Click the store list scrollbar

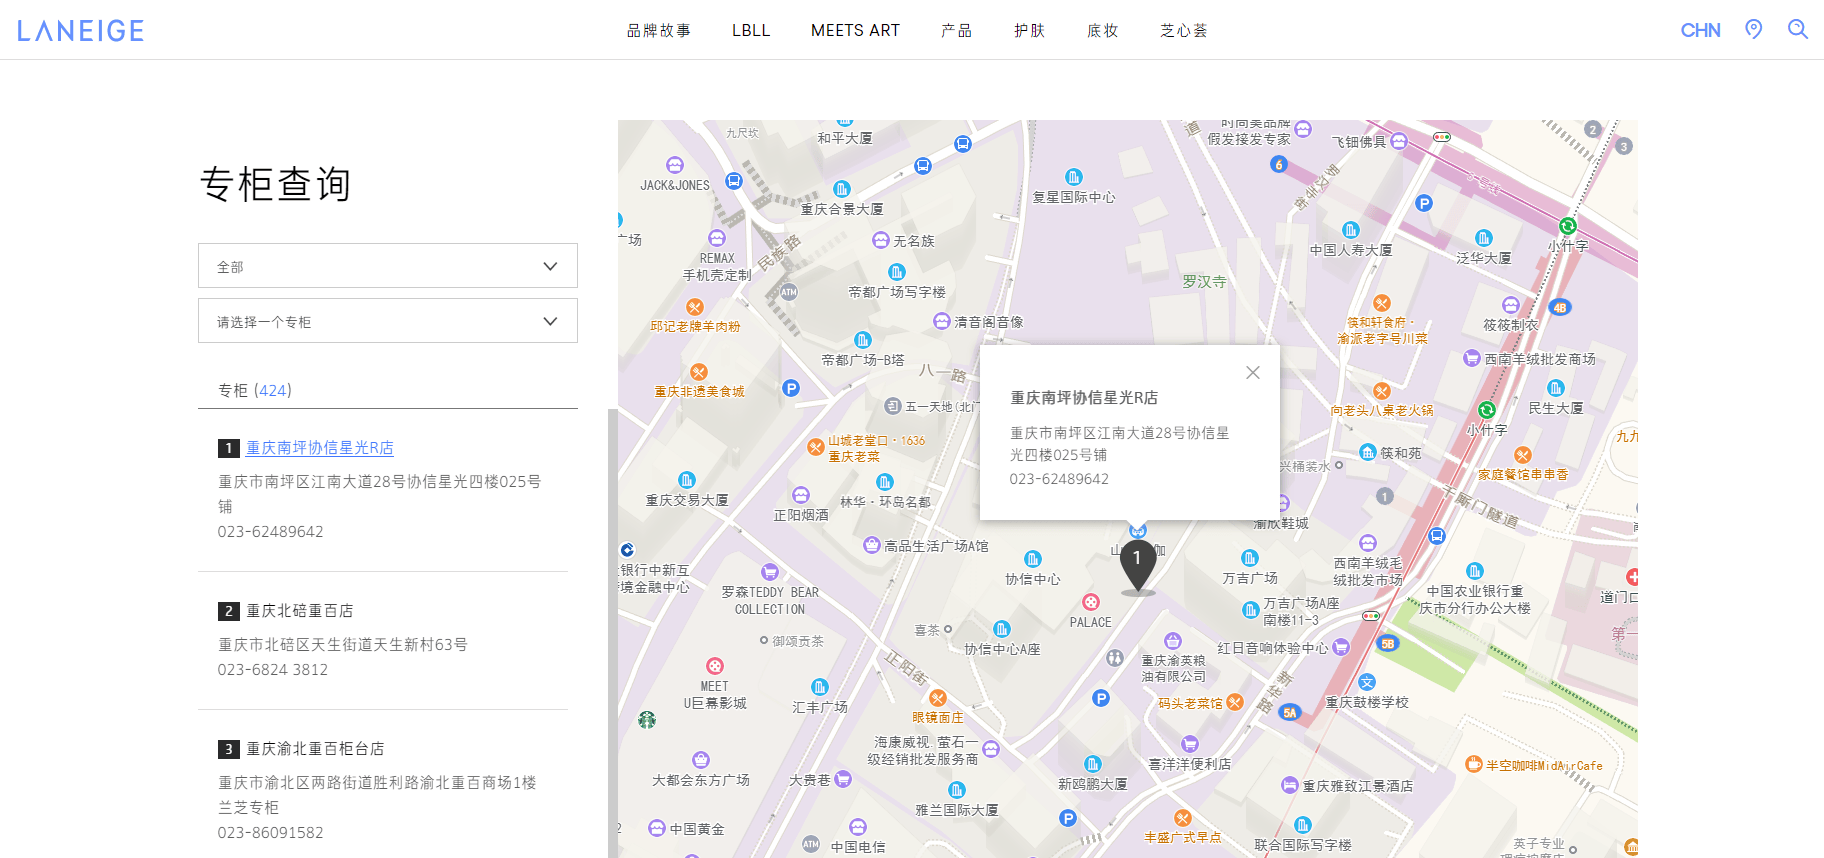point(612,633)
